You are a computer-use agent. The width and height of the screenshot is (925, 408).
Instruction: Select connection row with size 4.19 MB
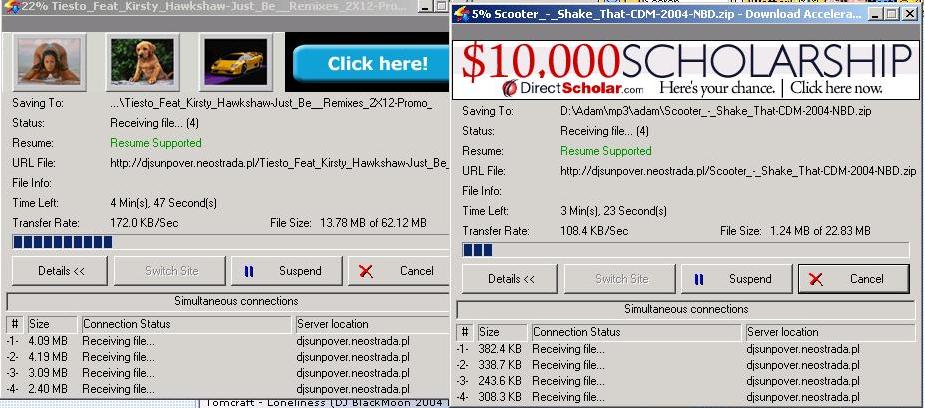pyautogui.click(x=227, y=357)
